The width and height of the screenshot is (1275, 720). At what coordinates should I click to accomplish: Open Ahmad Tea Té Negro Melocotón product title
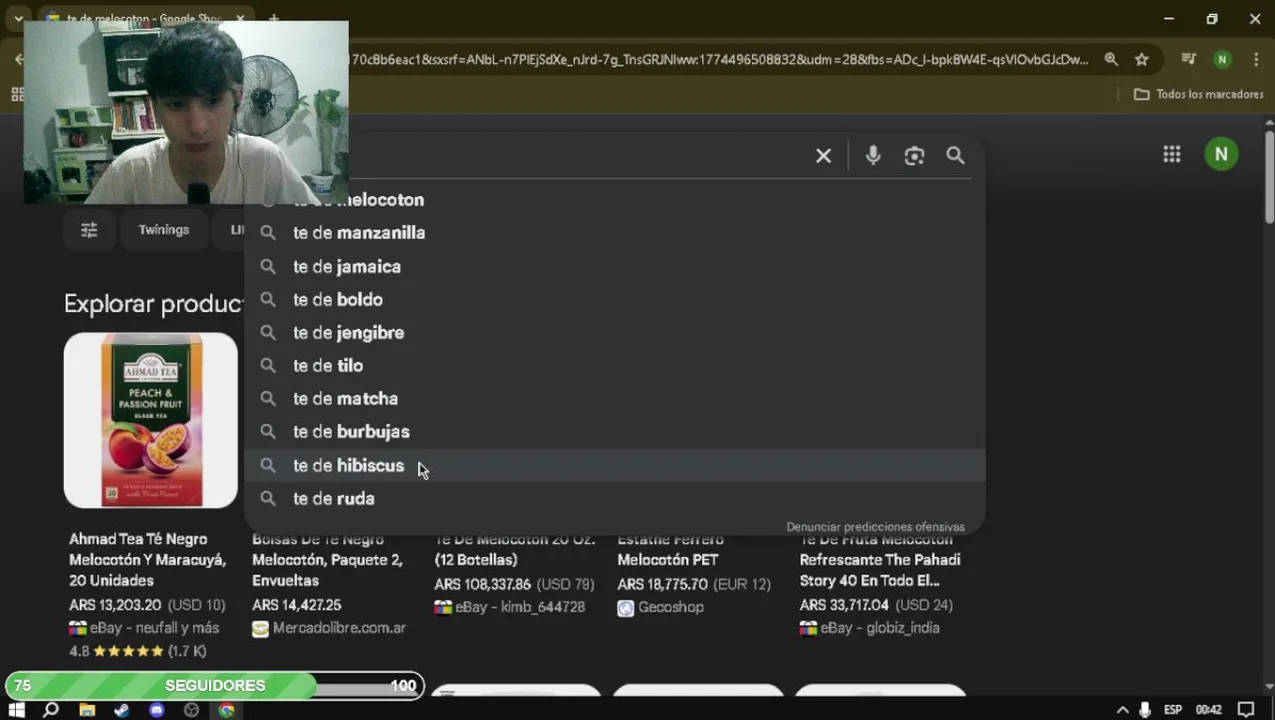pos(147,560)
